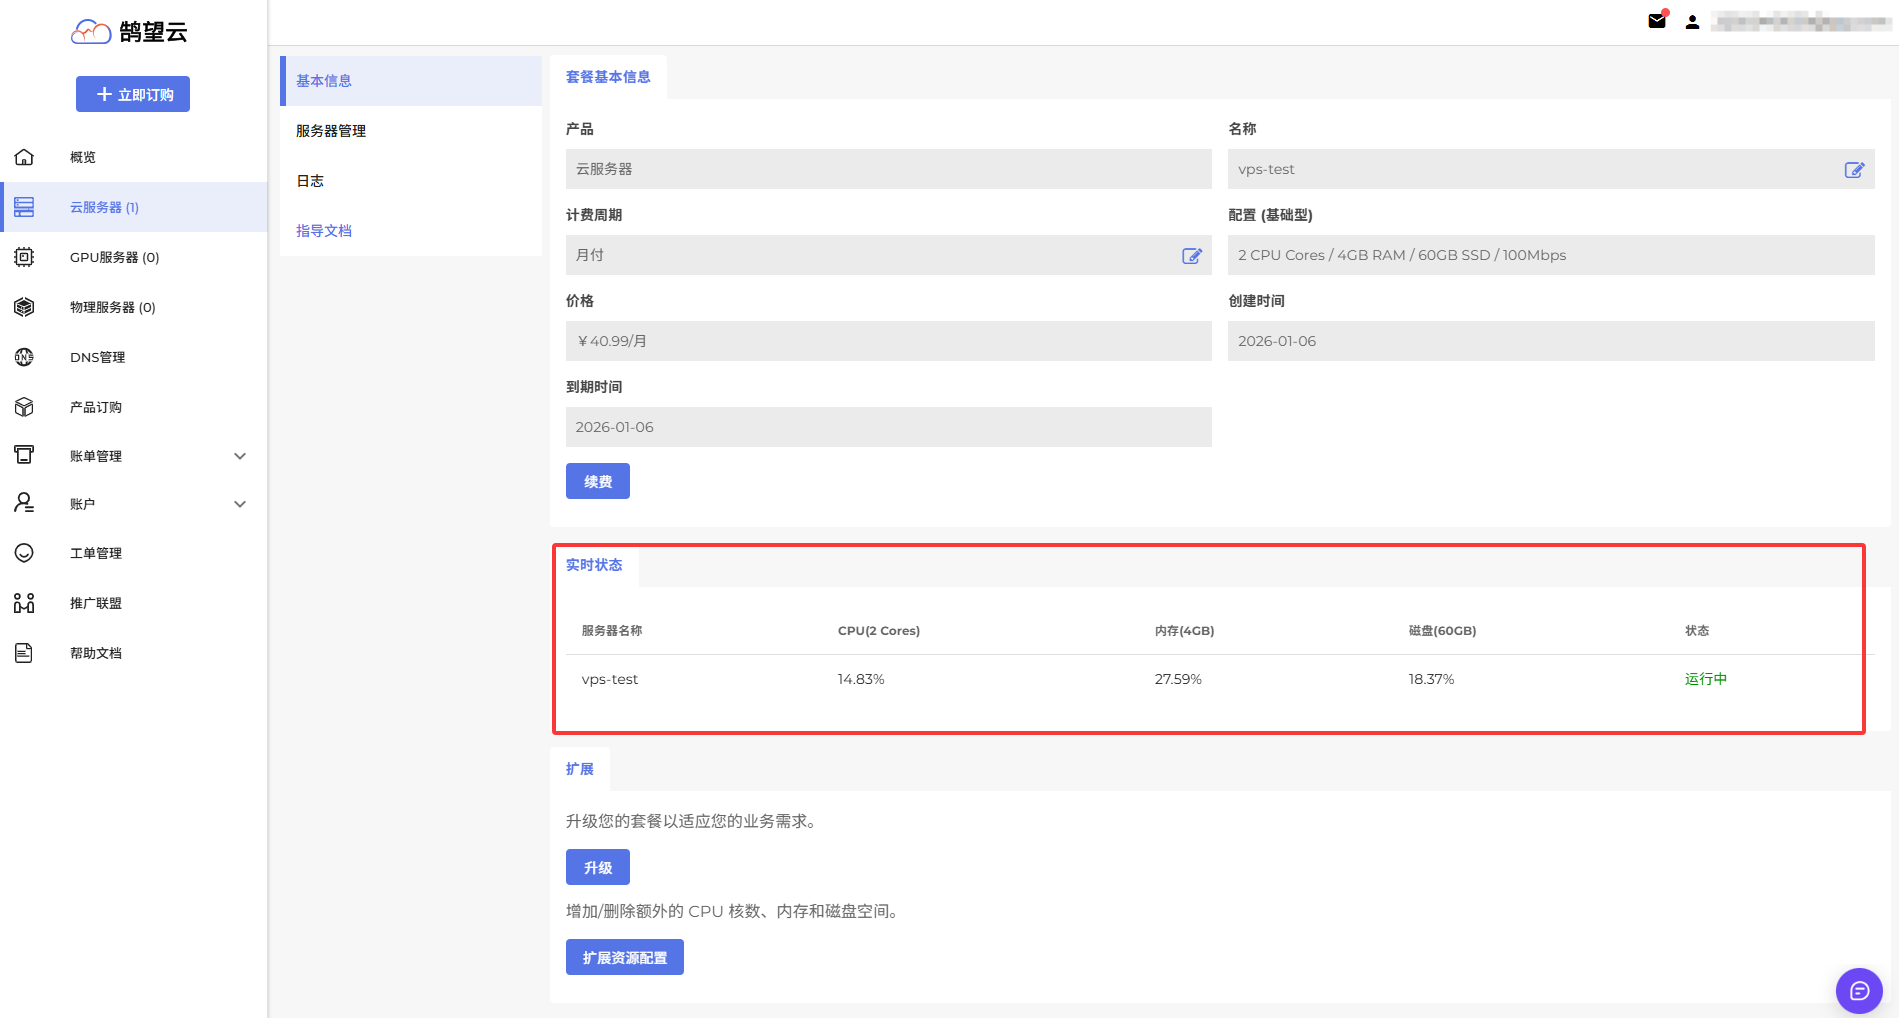Open DNS管理 in the sidebar
Image resolution: width=1899 pixels, height=1018 pixels.
97,357
